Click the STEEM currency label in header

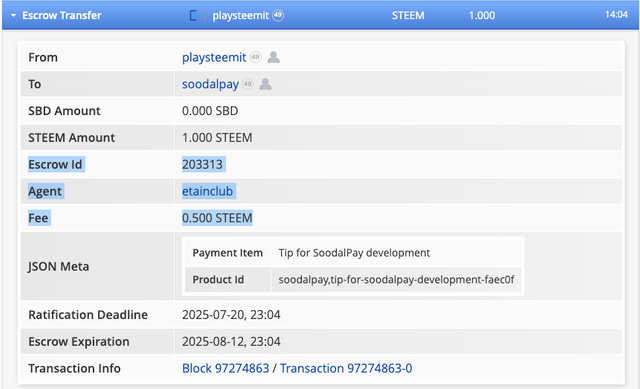coord(408,16)
